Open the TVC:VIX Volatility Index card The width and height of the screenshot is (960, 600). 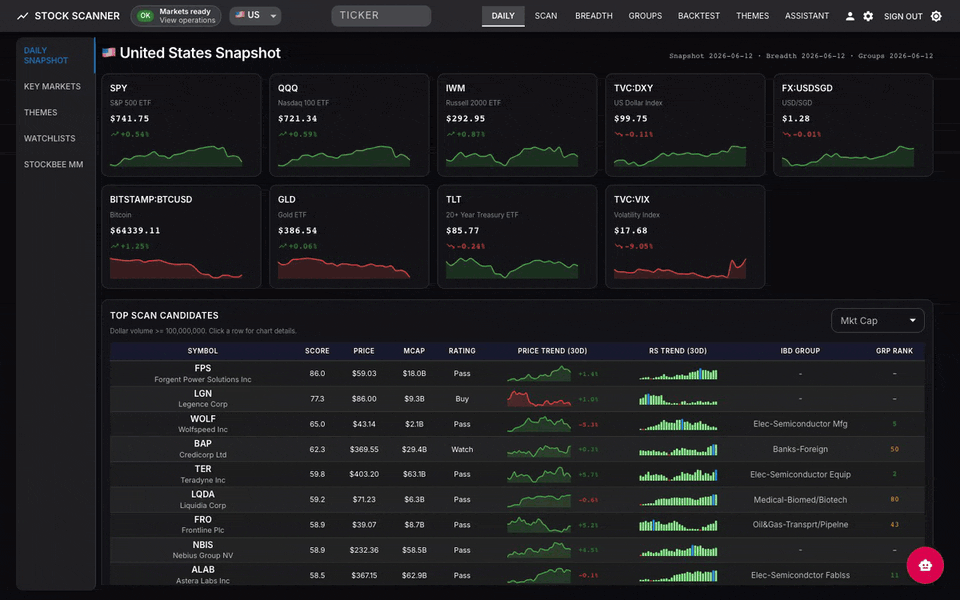click(685, 236)
